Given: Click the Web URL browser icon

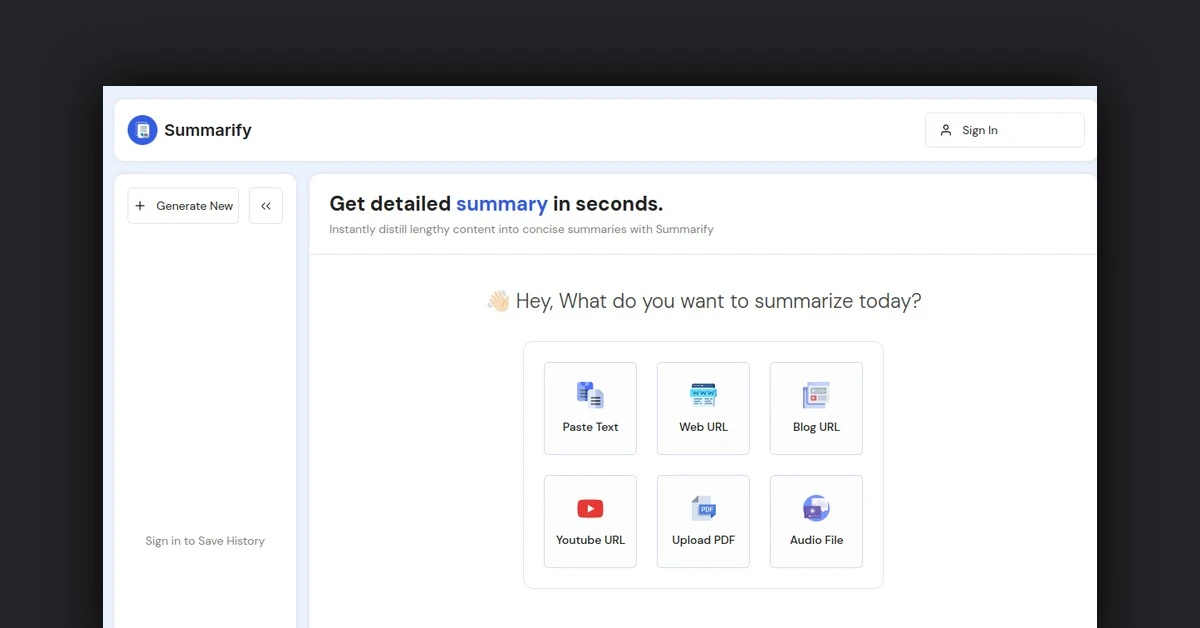Looking at the screenshot, I should 703,395.
